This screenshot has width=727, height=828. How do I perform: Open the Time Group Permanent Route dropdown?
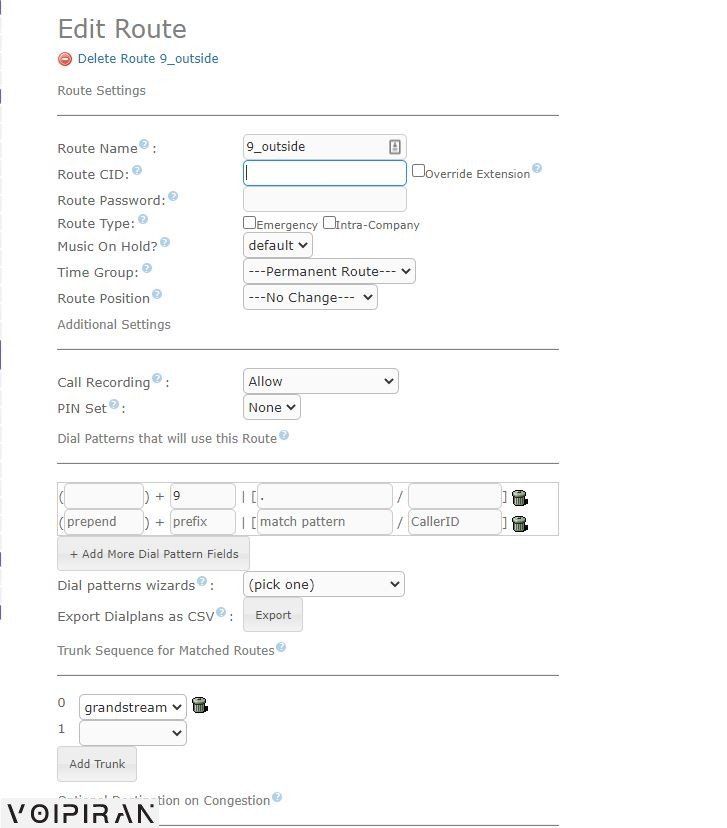click(x=329, y=271)
